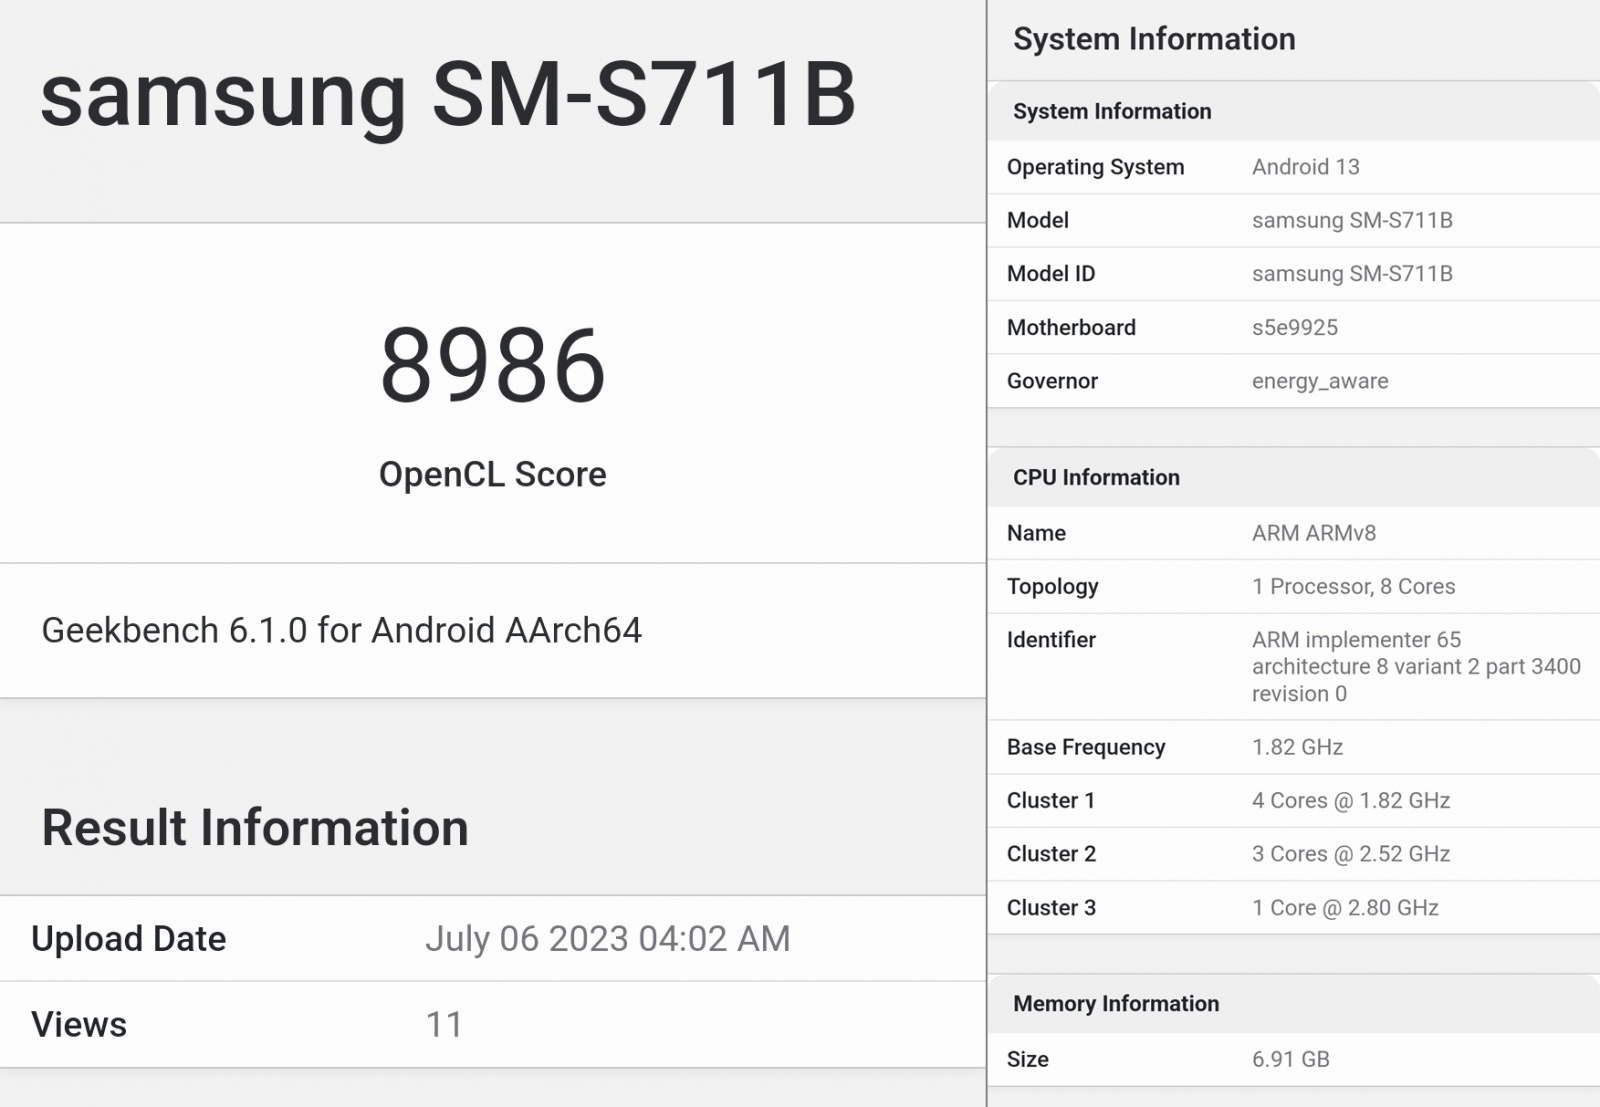Click the 8986 OpenCL score number
The height and width of the screenshot is (1107, 1600).
[x=492, y=366]
